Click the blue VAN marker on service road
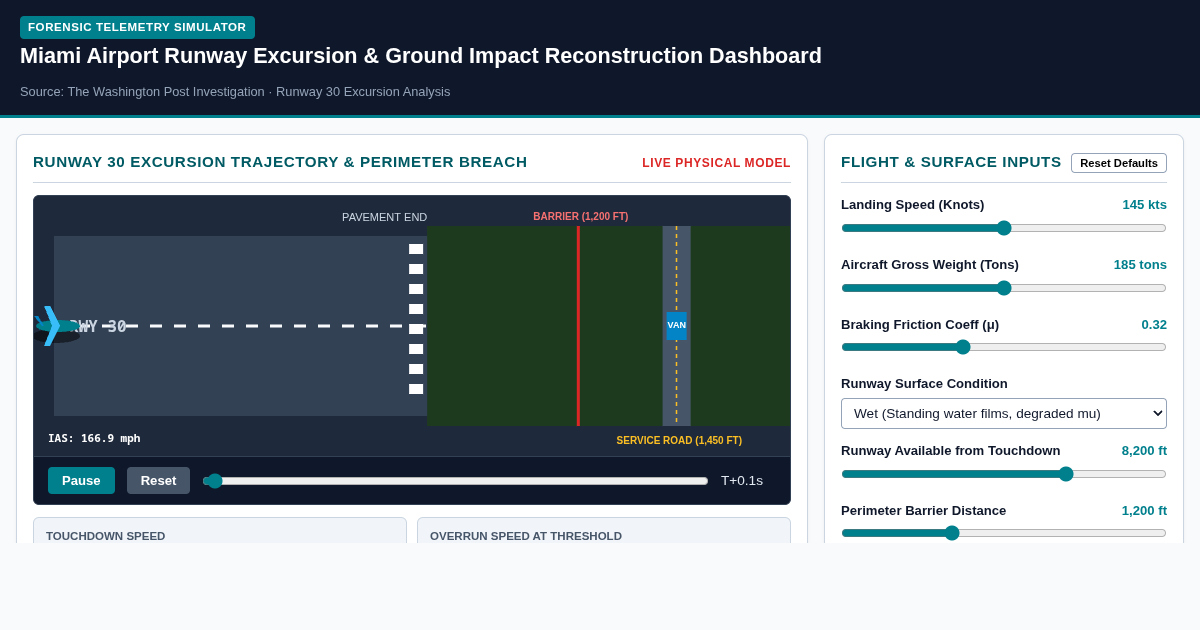This screenshot has width=1200, height=630. click(x=677, y=325)
